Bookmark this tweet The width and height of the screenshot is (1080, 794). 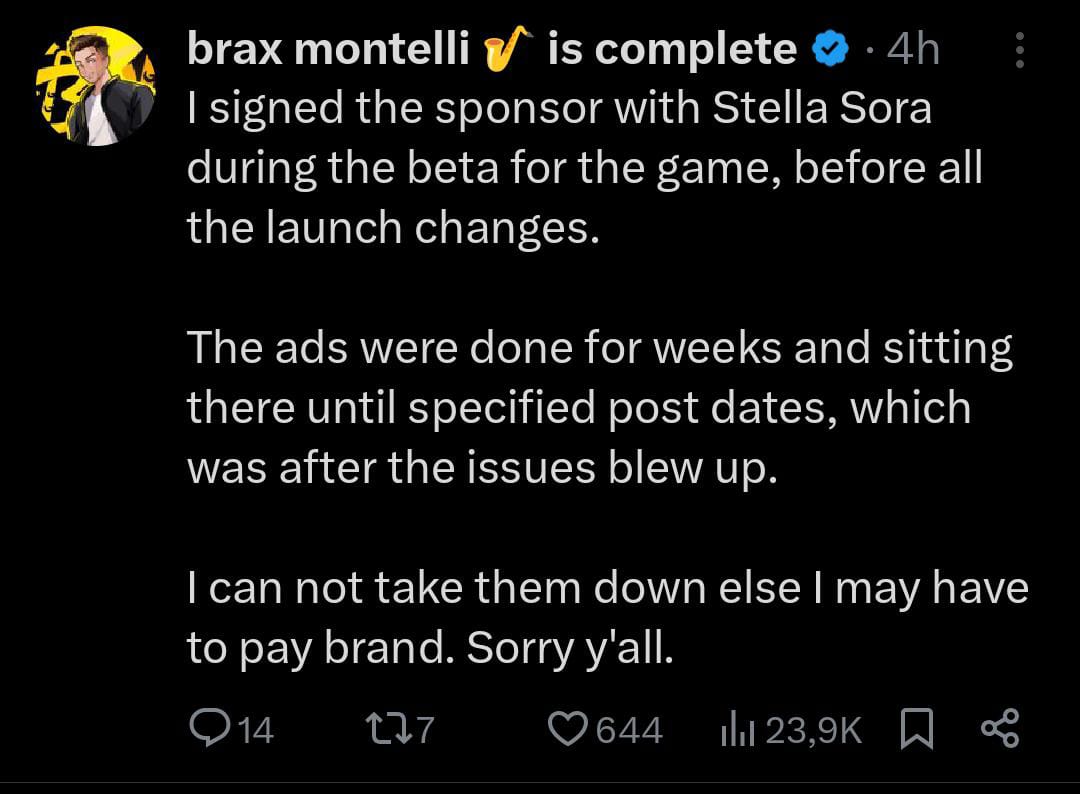915,729
